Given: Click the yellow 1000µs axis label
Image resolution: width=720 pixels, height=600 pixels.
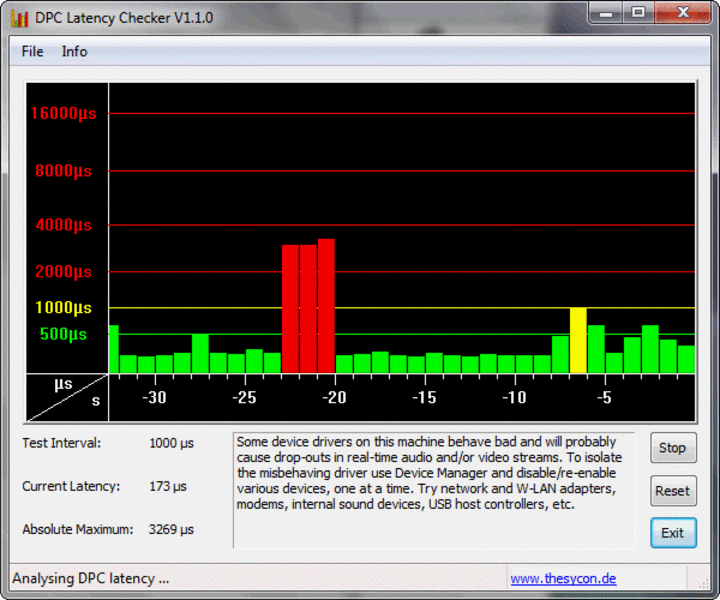Looking at the screenshot, I should [x=63, y=308].
